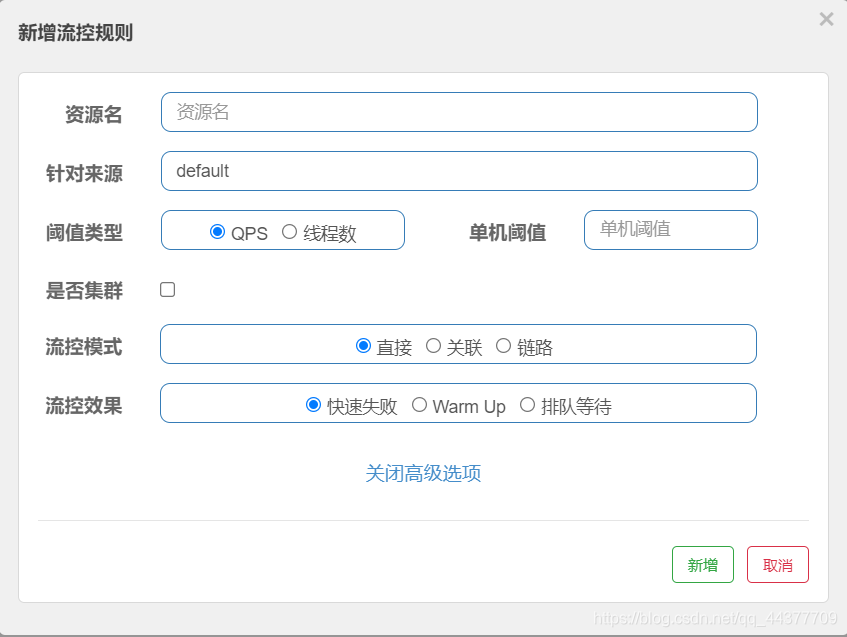Select the 线程数 radio button
The width and height of the screenshot is (847, 637).
pyautogui.click(x=290, y=232)
